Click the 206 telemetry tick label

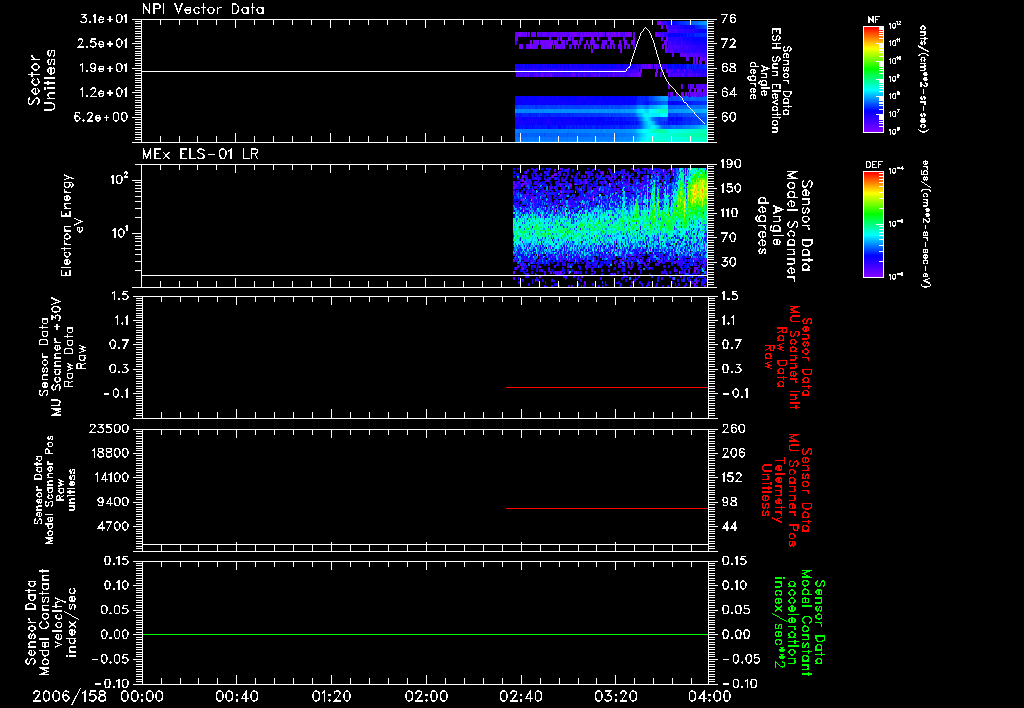(x=731, y=453)
